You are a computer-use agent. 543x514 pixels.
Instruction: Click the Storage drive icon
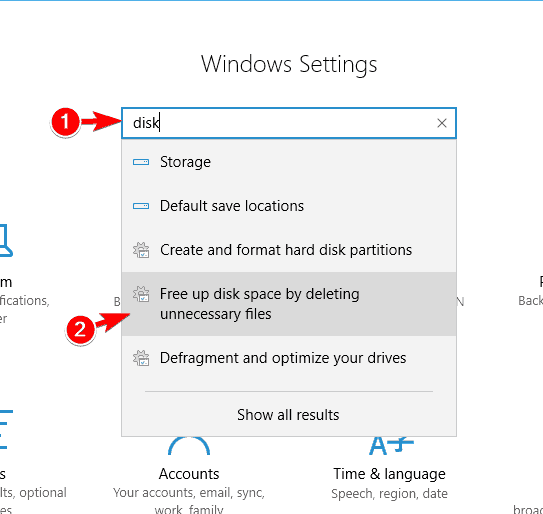[x=141, y=162]
